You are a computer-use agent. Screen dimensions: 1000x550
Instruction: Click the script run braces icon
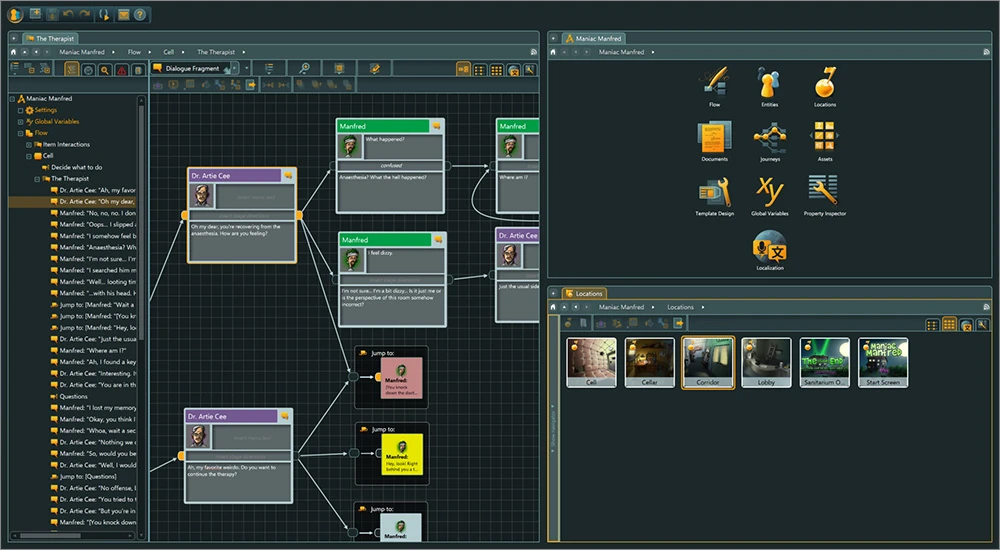pos(104,14)
